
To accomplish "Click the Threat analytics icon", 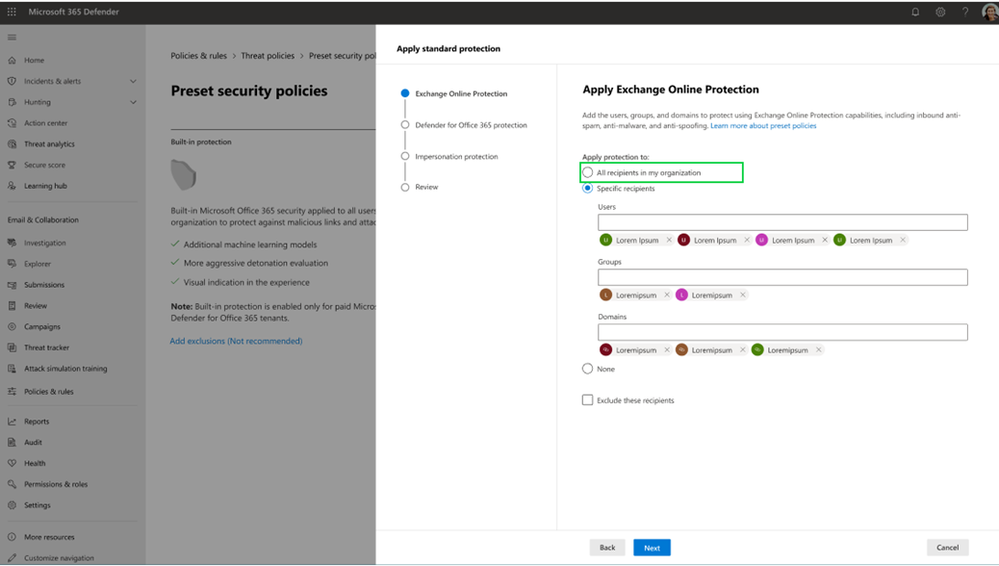I will [x=11, y=144].
